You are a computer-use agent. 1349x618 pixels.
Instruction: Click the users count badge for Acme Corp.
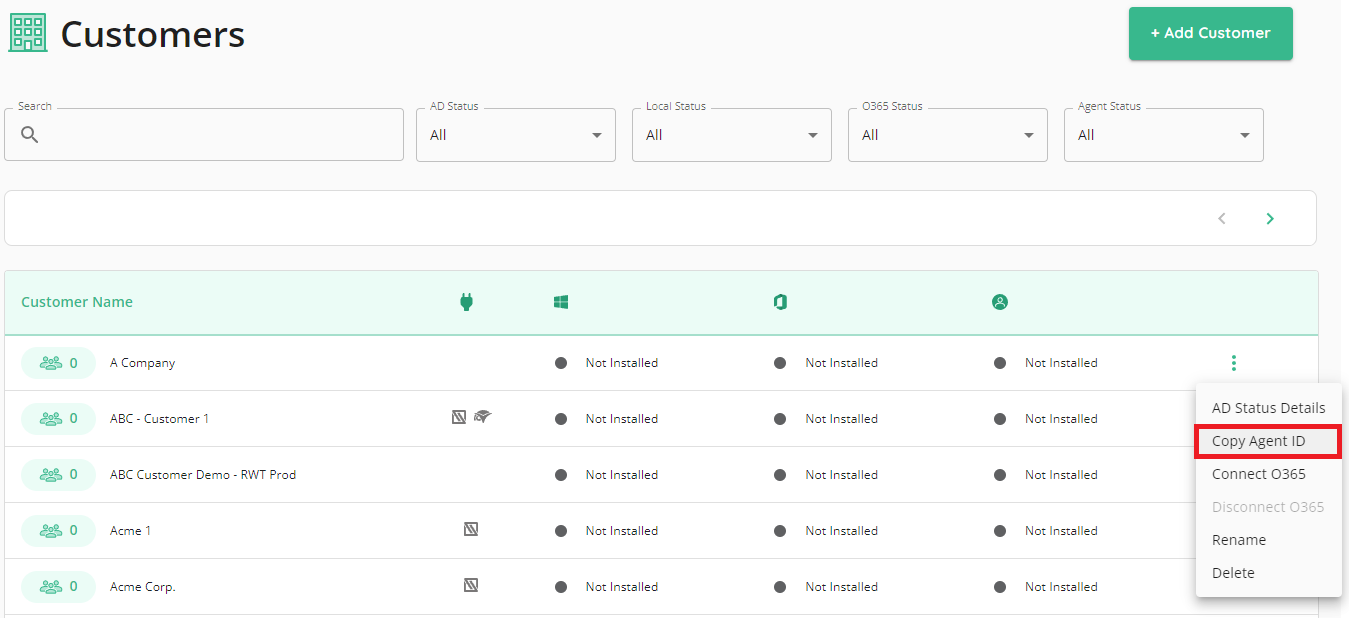point(58,586)
